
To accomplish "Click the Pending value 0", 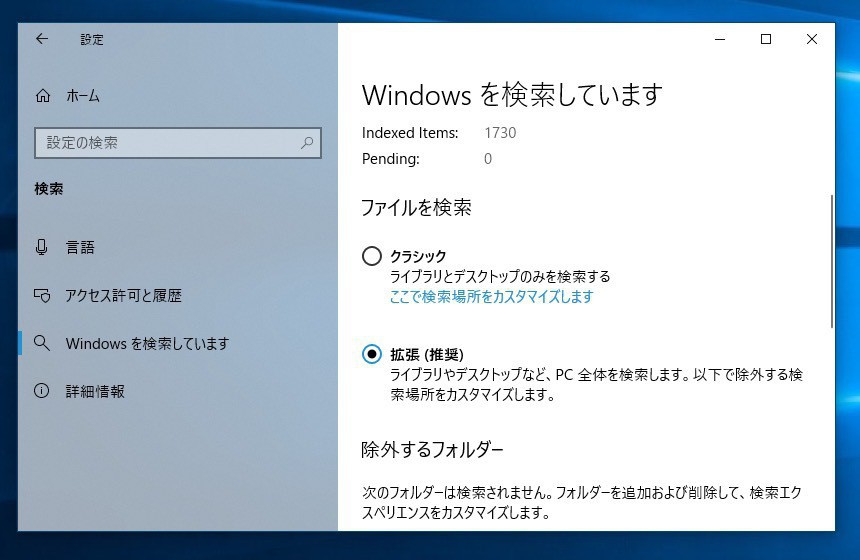I will pos(488,159).
